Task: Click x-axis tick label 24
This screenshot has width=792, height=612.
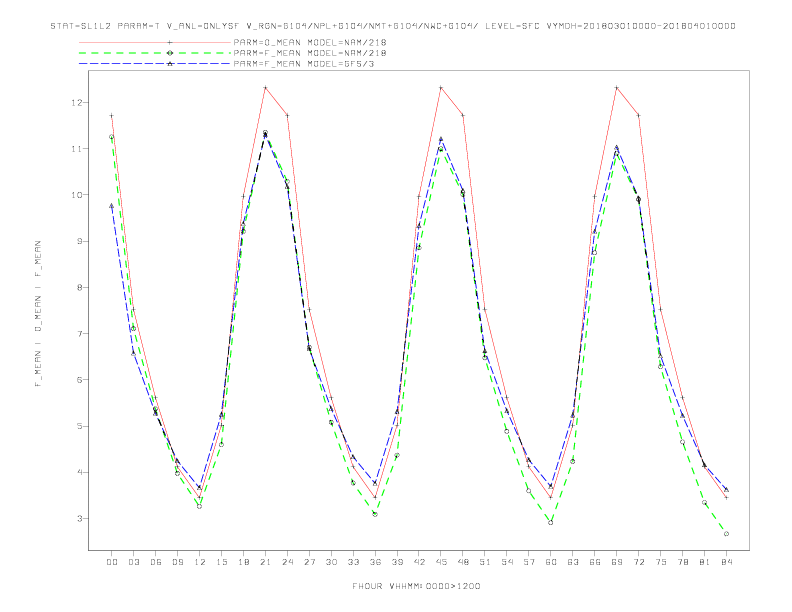Action: coord(287,562)
